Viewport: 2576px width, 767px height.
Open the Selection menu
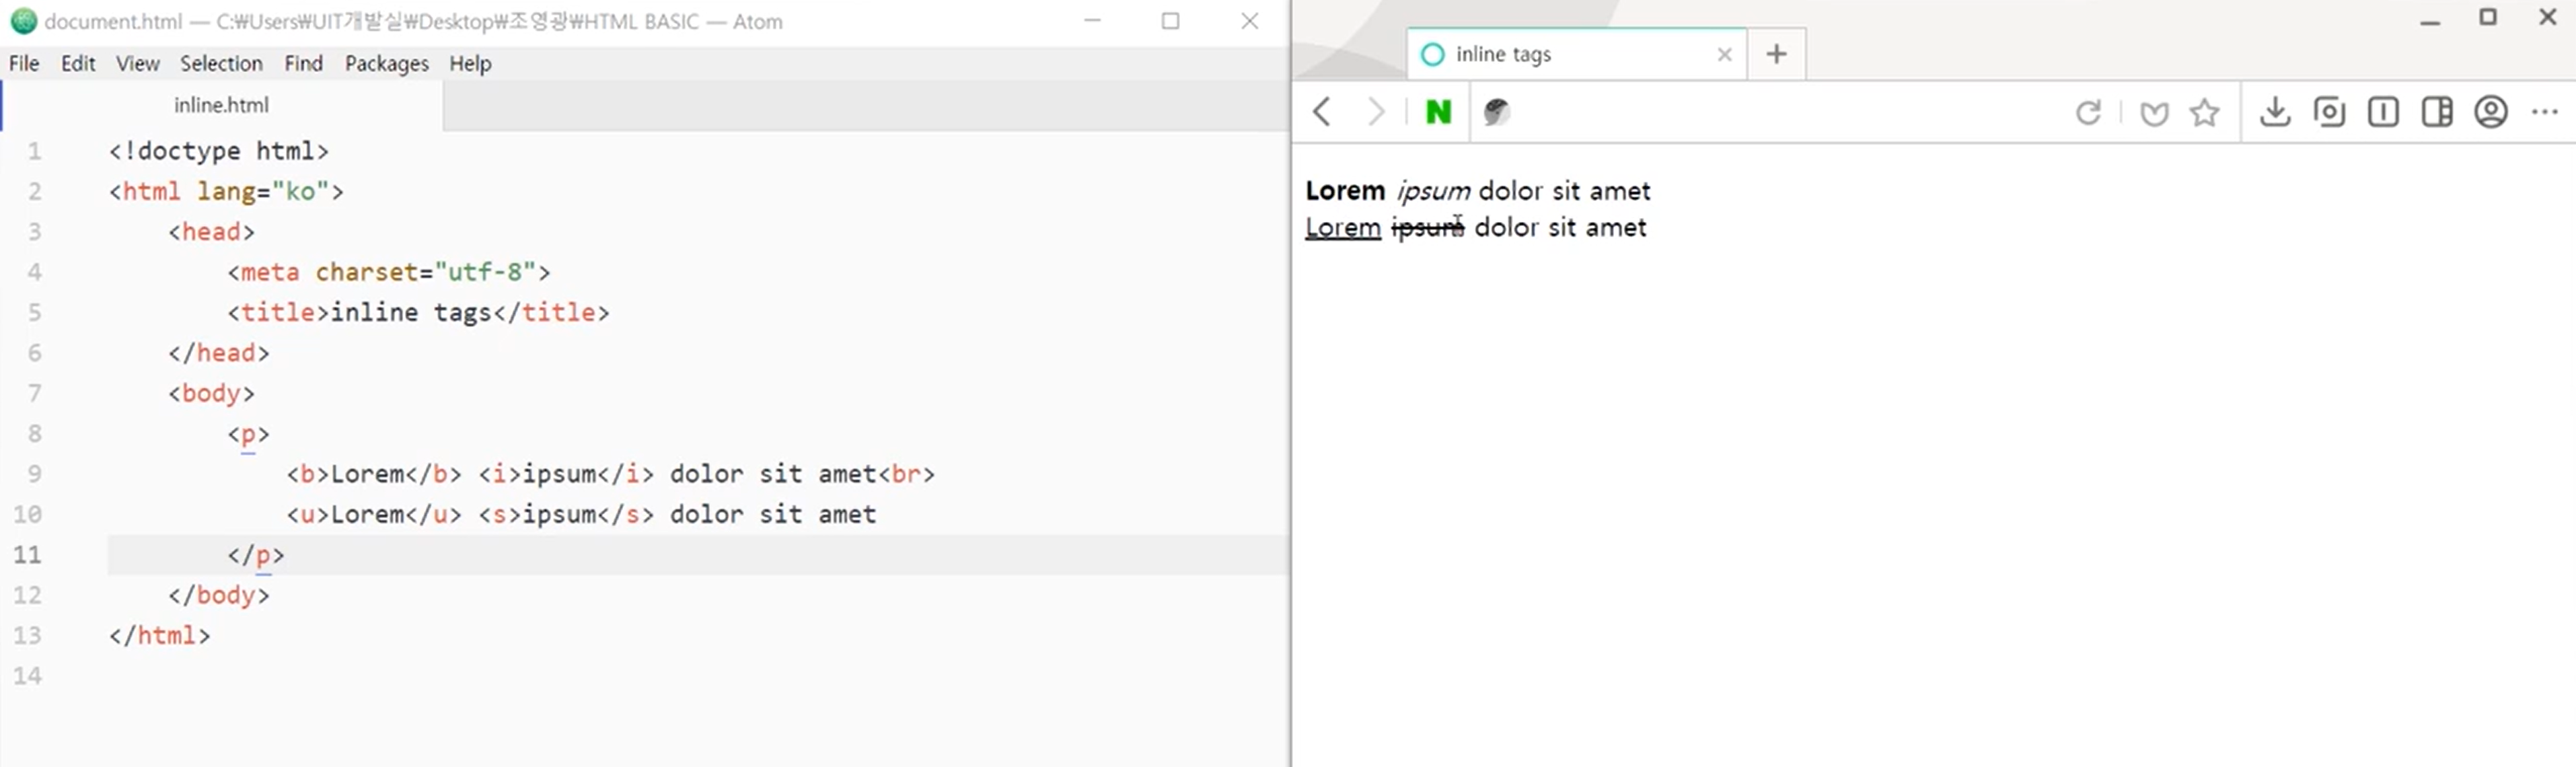(x=221, y=64)
